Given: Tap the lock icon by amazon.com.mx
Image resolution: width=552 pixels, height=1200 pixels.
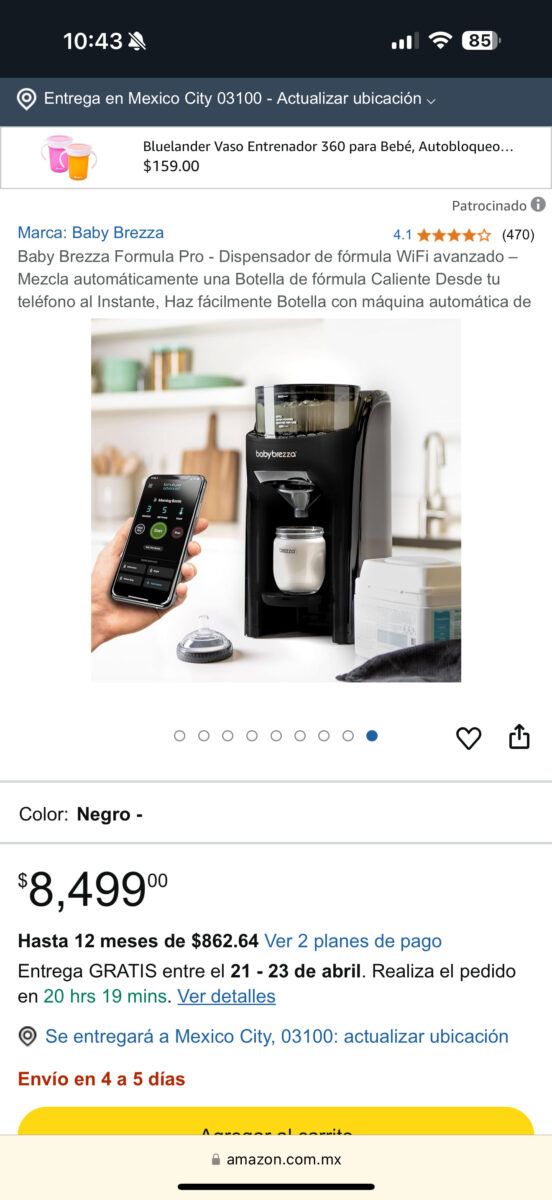Looking at the screenshot, I should tap(215, 1160).
